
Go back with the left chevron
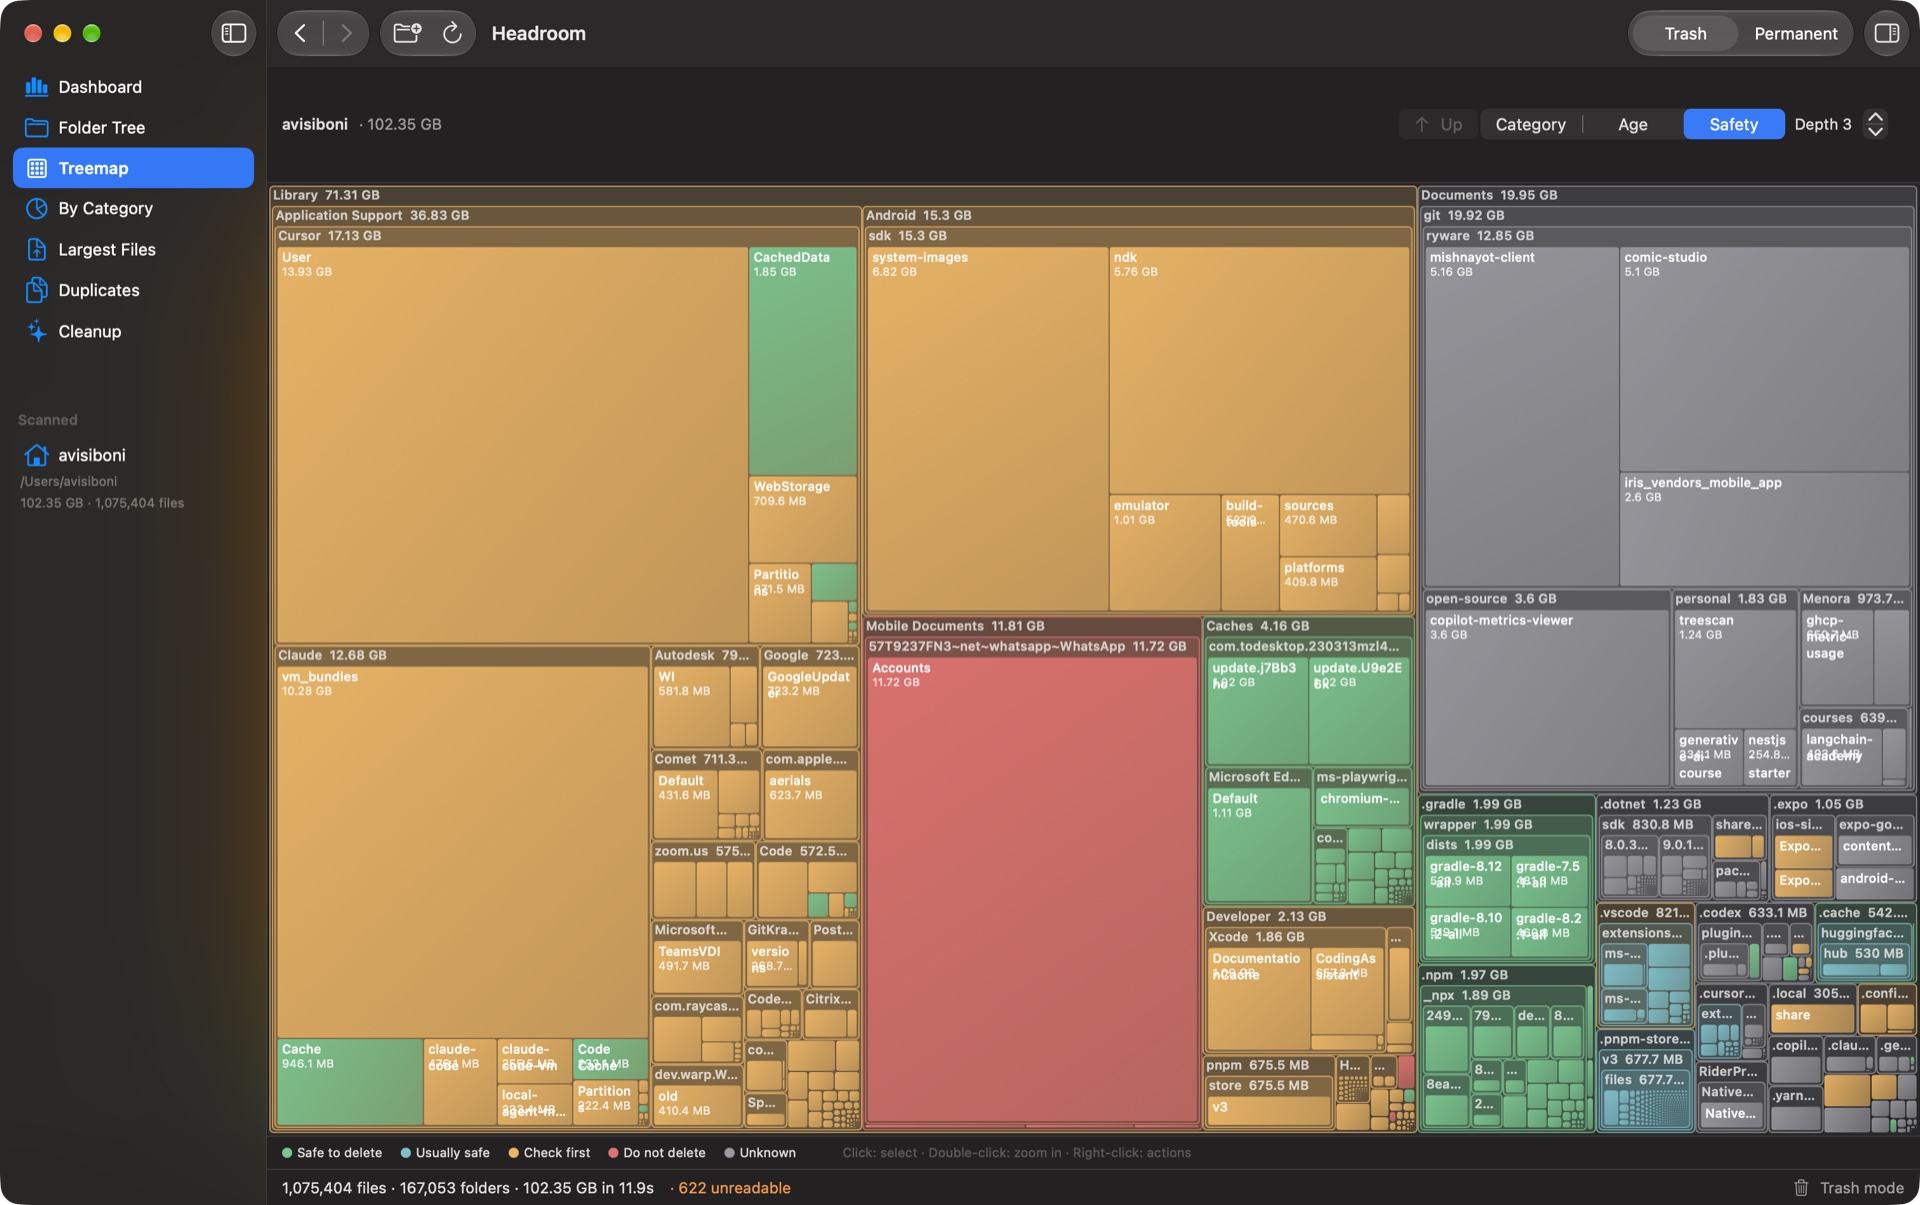(300, 33)
